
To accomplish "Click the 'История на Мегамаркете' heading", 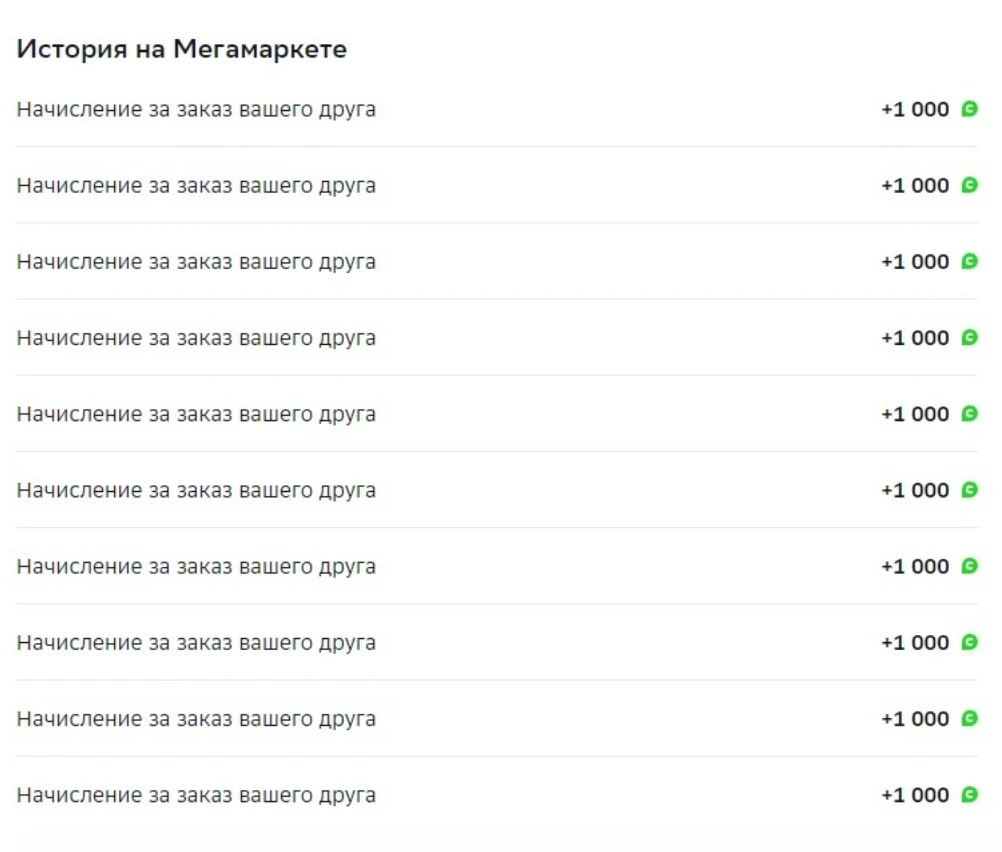I will [x=181, y=49].
